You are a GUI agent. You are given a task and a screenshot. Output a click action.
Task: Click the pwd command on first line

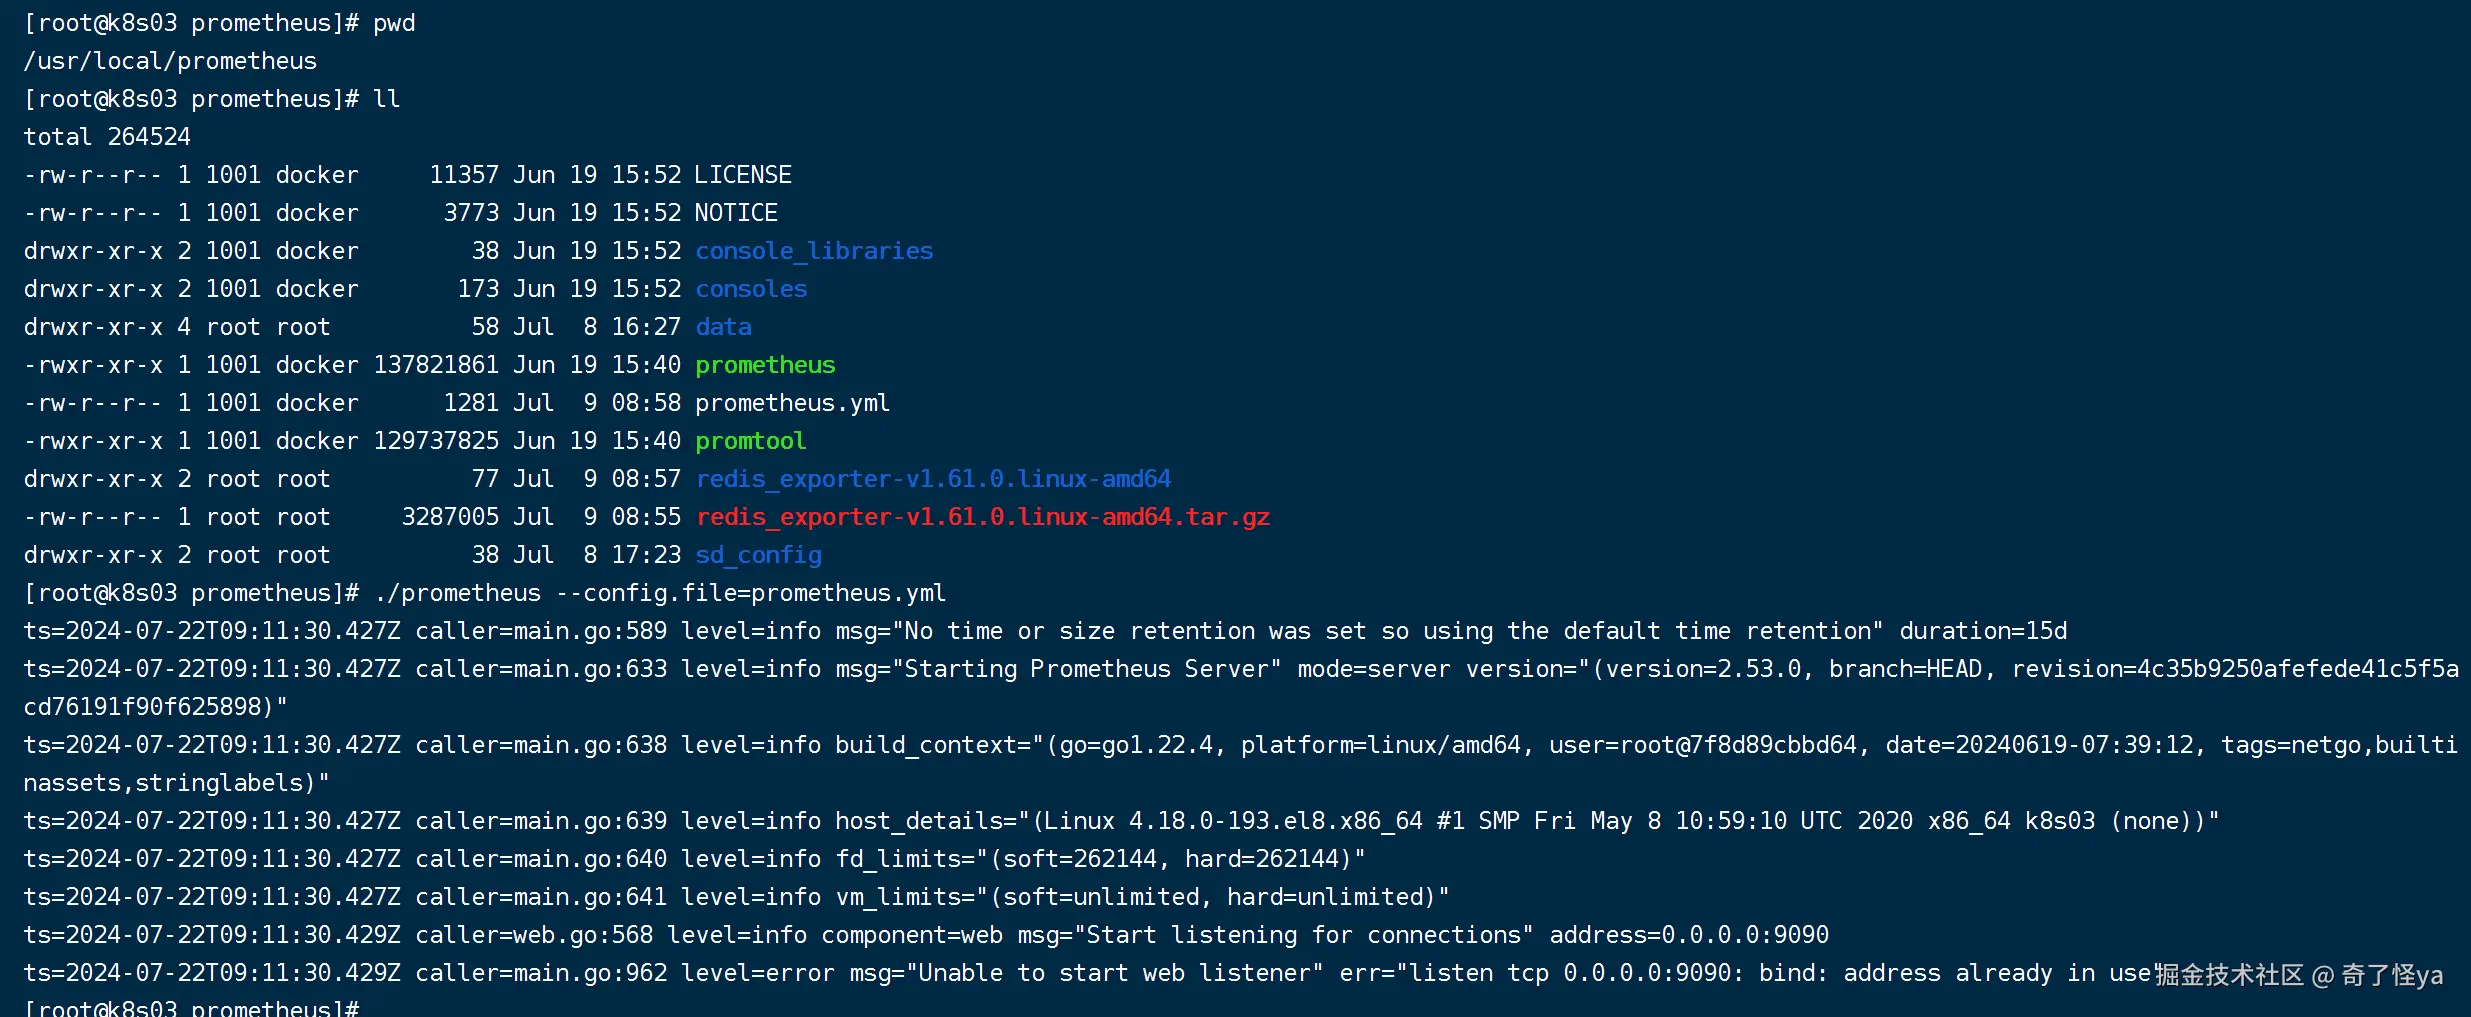coord(394,23)
